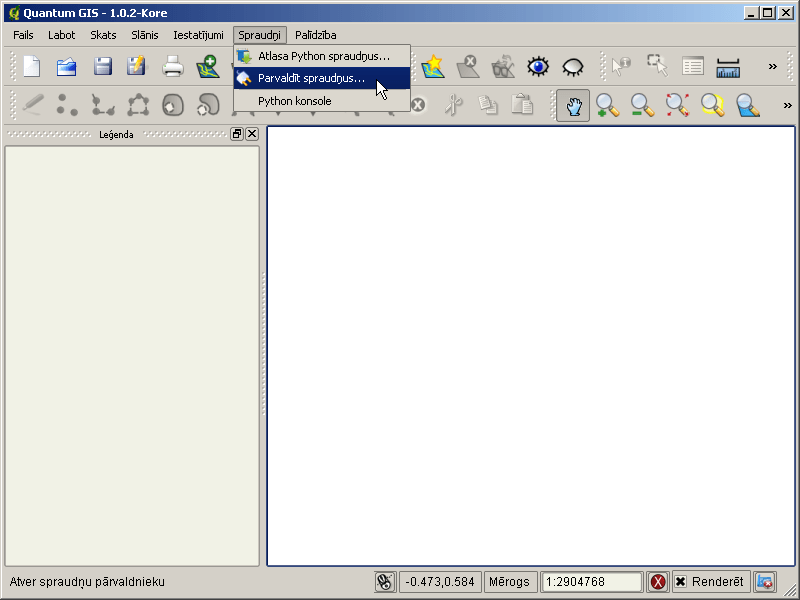
Task: Open the Fails menu
Action: coord(23,35)
